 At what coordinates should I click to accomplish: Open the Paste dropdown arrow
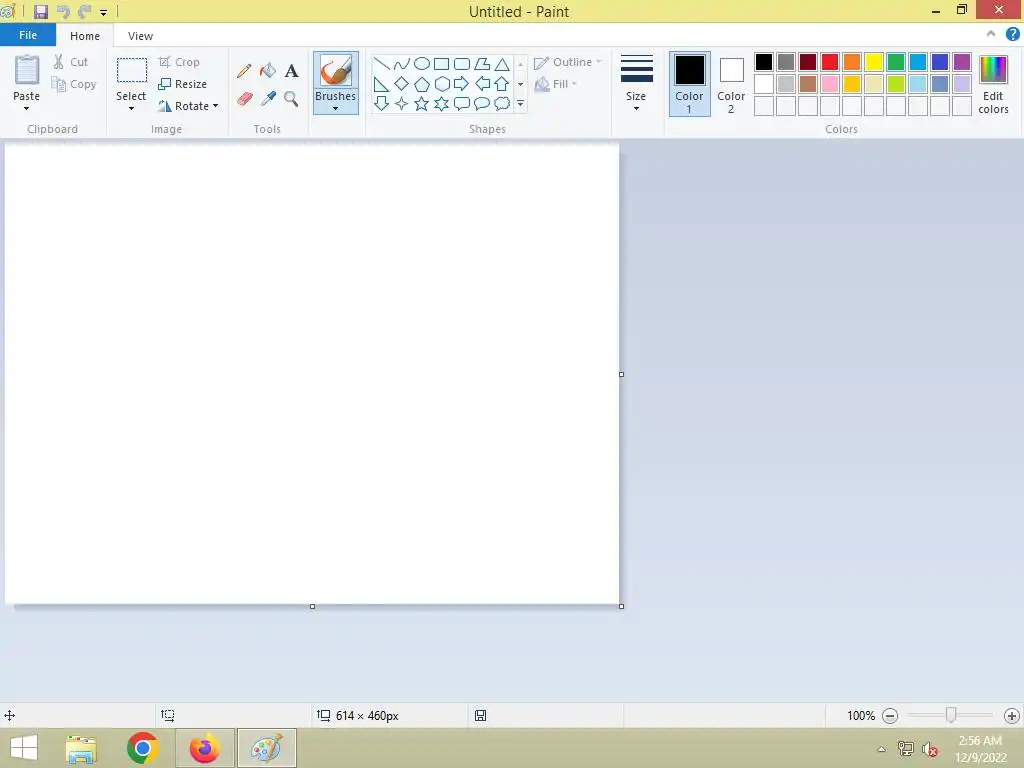pos(26,108)
